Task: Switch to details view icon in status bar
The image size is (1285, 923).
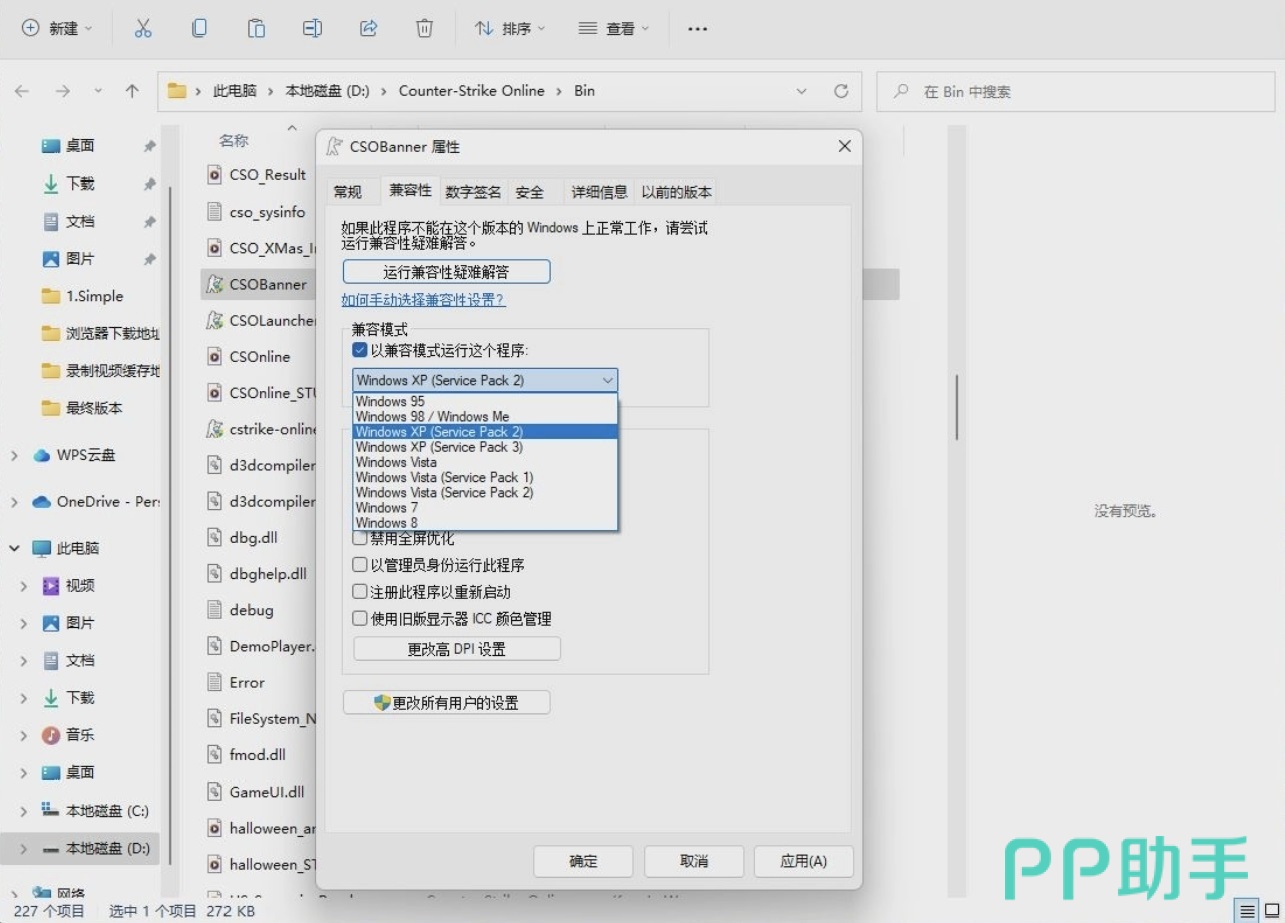Action: click(x=1247, y=911)
